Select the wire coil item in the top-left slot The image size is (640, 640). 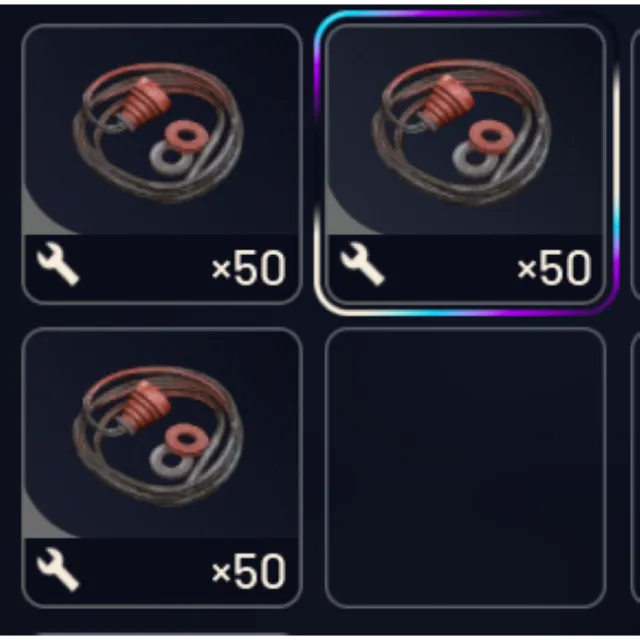[x=158, y=133]
